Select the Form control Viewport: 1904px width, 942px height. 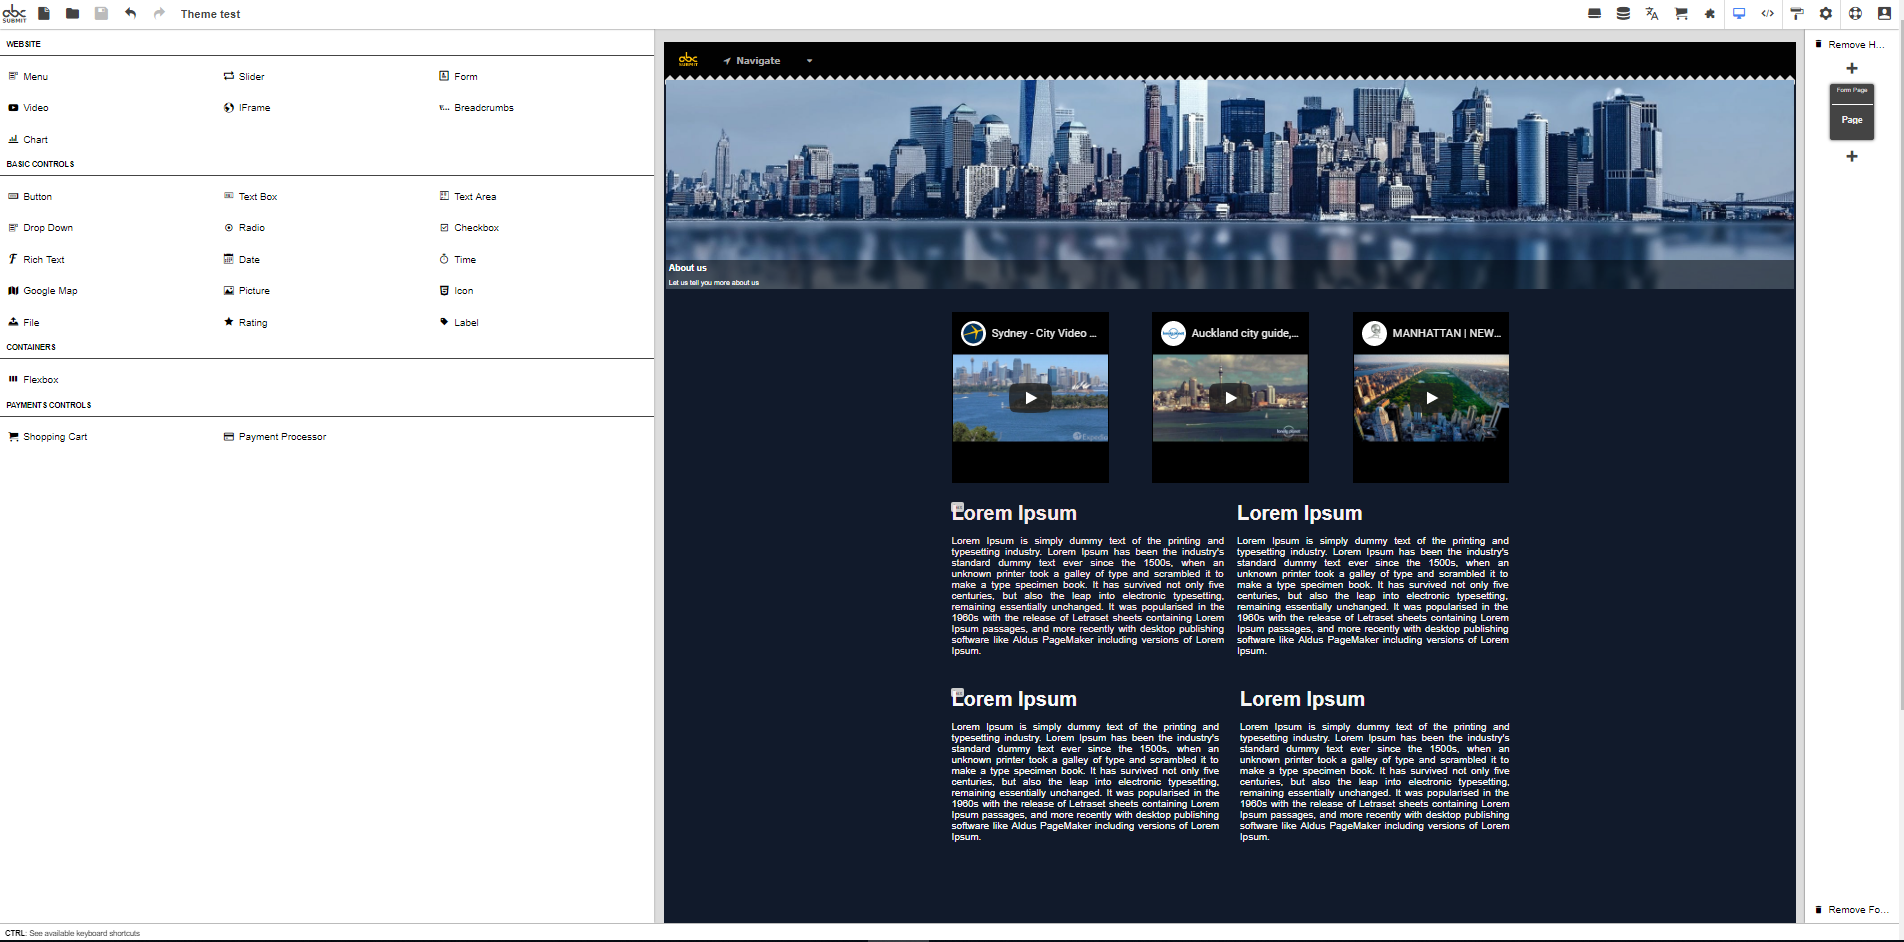point(458,76)
